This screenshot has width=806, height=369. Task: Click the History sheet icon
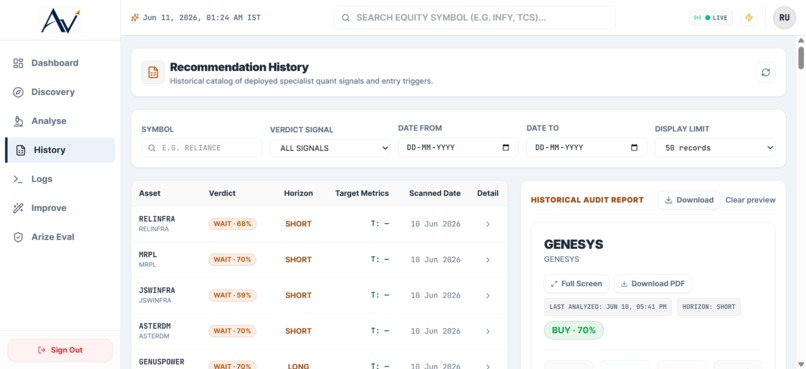[x=21, y=150]
